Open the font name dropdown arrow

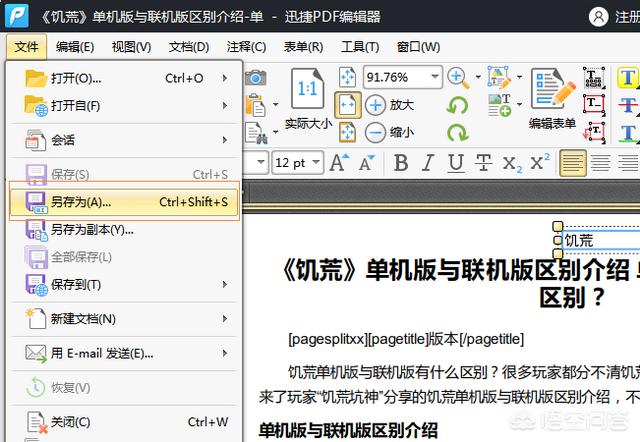click(261, 162)
